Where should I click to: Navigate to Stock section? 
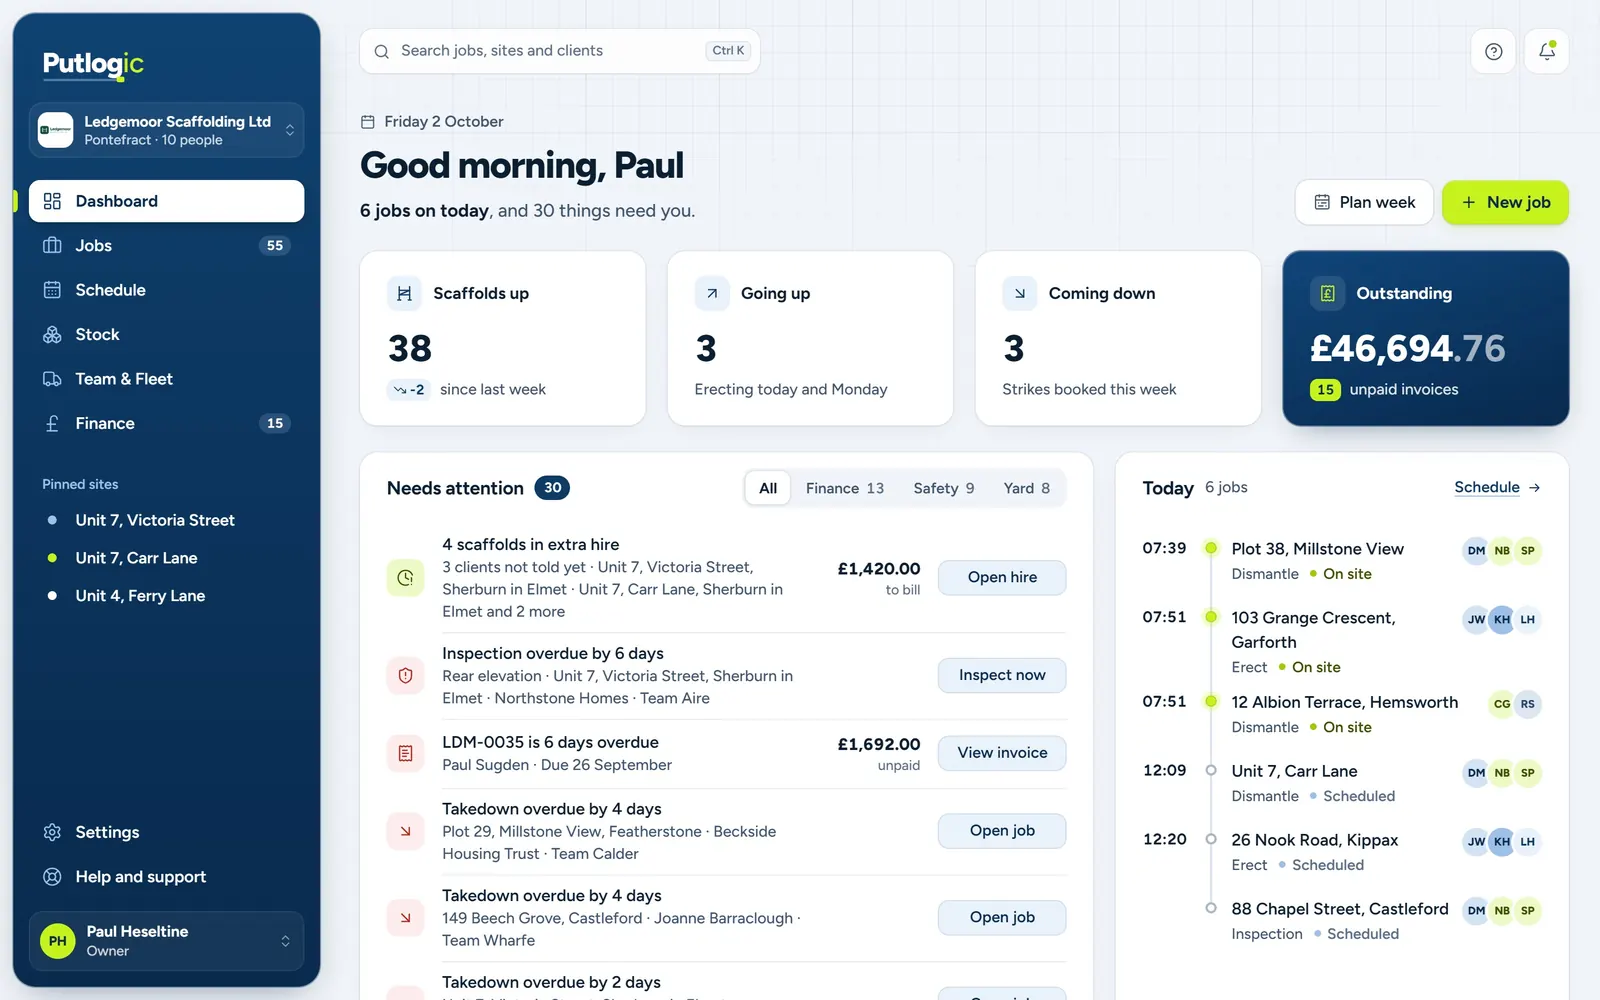click(x=166, y=335)
